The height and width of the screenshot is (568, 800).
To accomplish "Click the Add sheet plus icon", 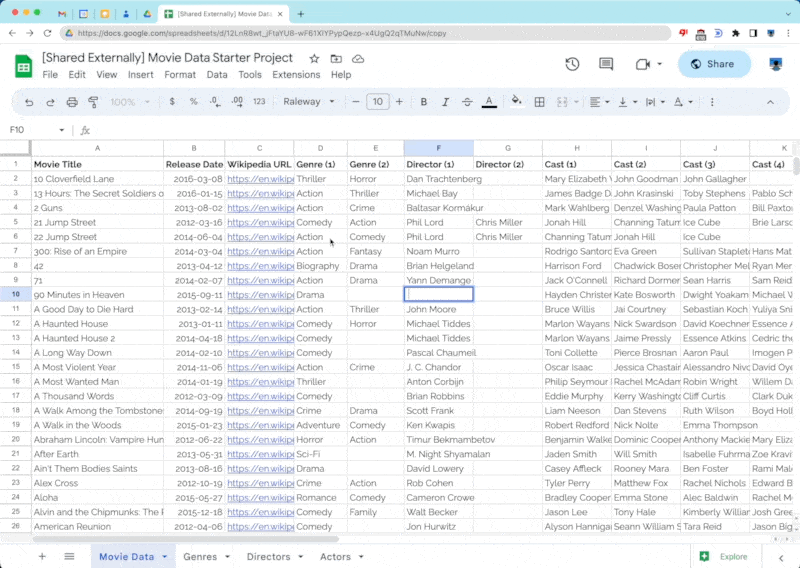I will coord(42,556).
